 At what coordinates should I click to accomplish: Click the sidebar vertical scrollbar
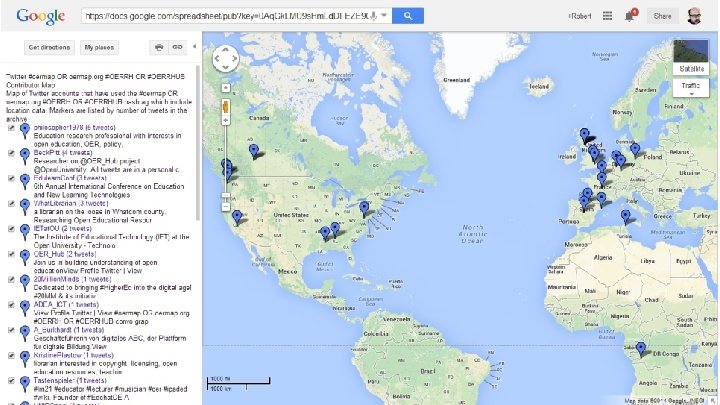(x=198, y=142)
